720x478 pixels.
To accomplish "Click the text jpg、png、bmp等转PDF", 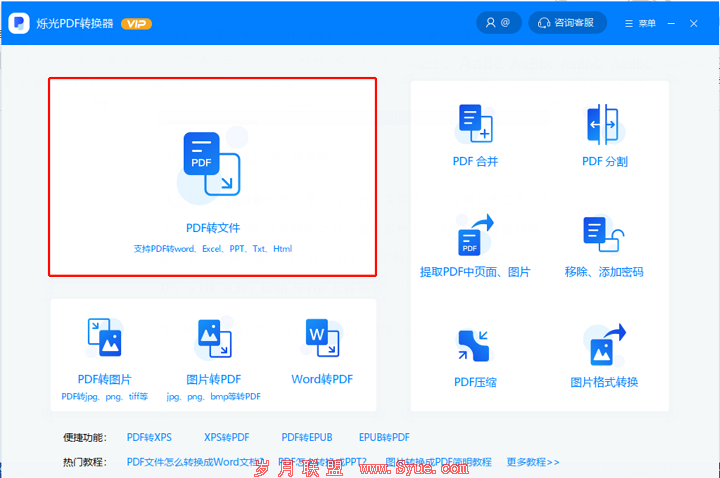I will pyautogui.click(x=214, y=396).
